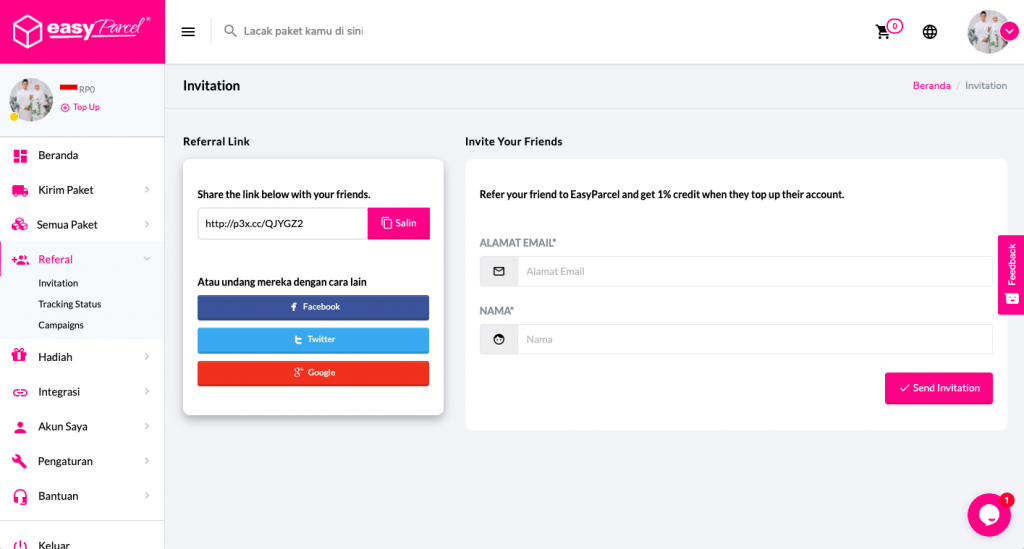Click the Beranda breadcrumb link

tap(931, 86)
